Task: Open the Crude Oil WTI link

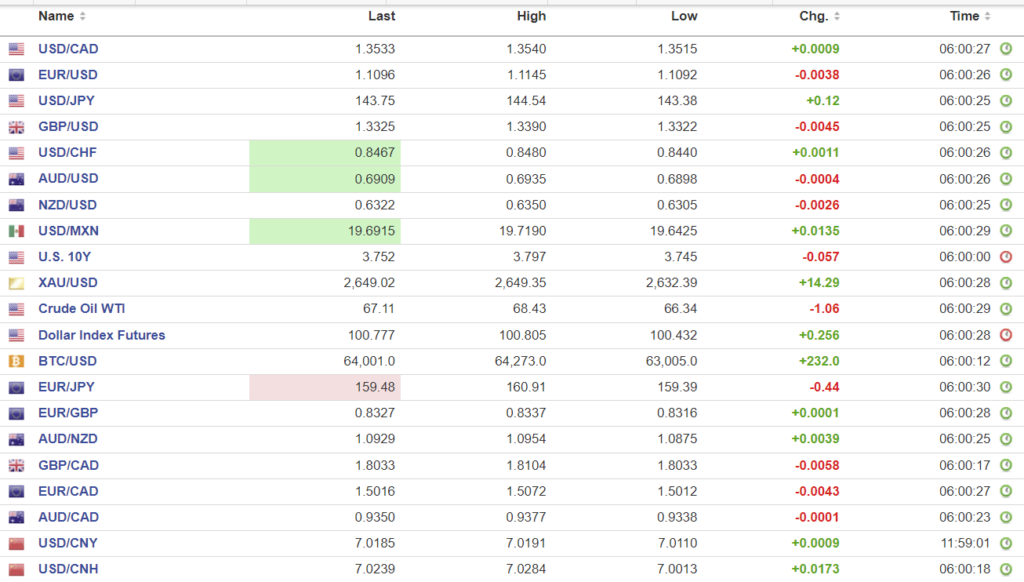Action: pos(81,309)
